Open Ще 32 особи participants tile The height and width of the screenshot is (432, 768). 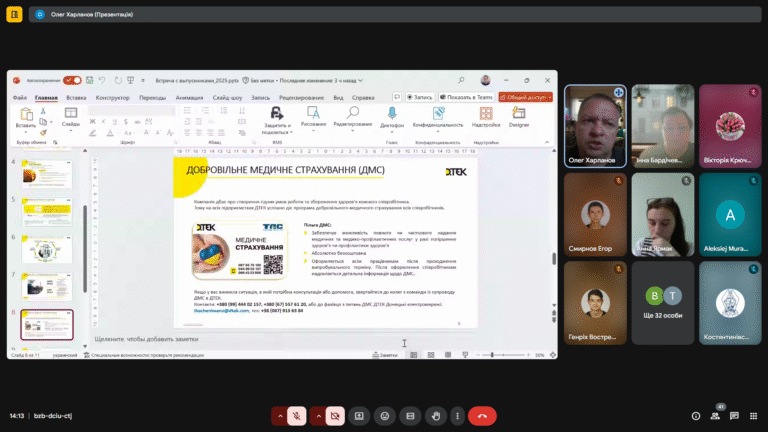[x=663, y=303]
